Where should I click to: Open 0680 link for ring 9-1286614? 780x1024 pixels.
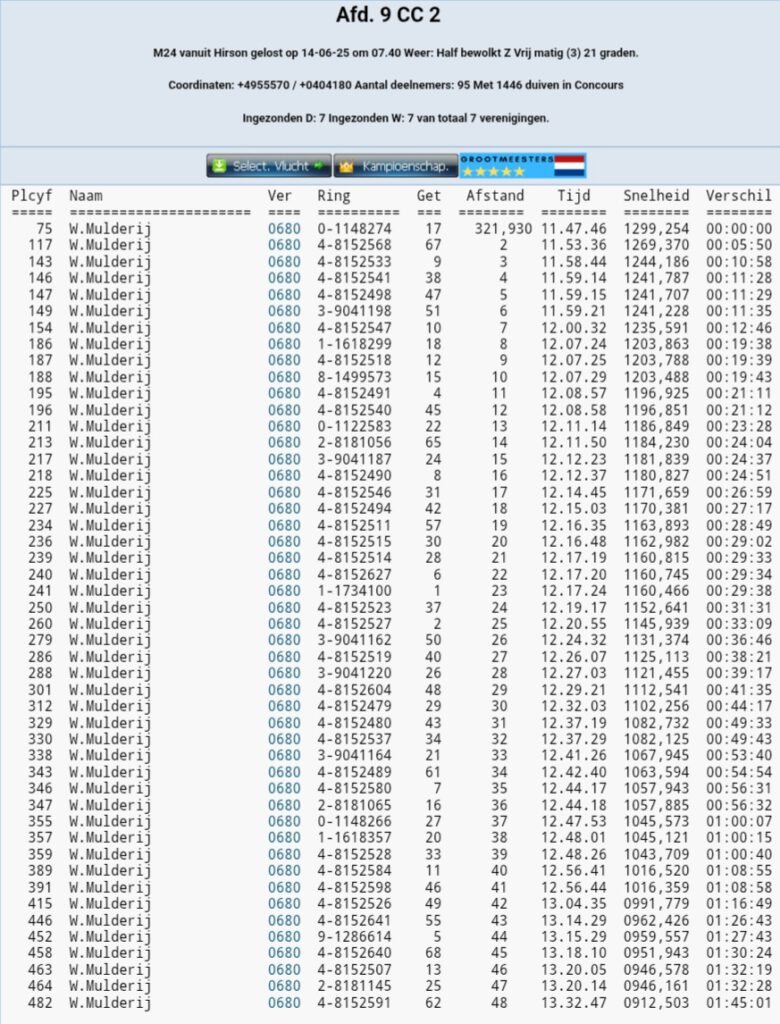284,937
